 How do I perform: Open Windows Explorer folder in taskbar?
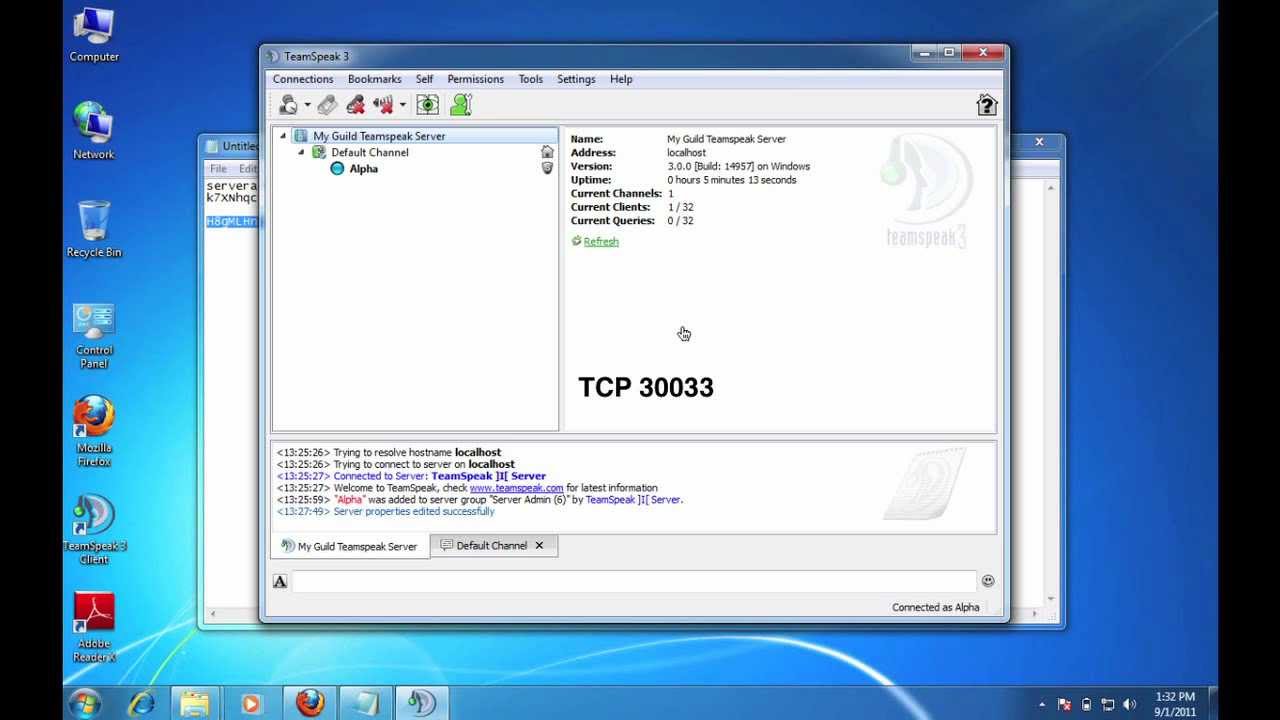[196, 703]
